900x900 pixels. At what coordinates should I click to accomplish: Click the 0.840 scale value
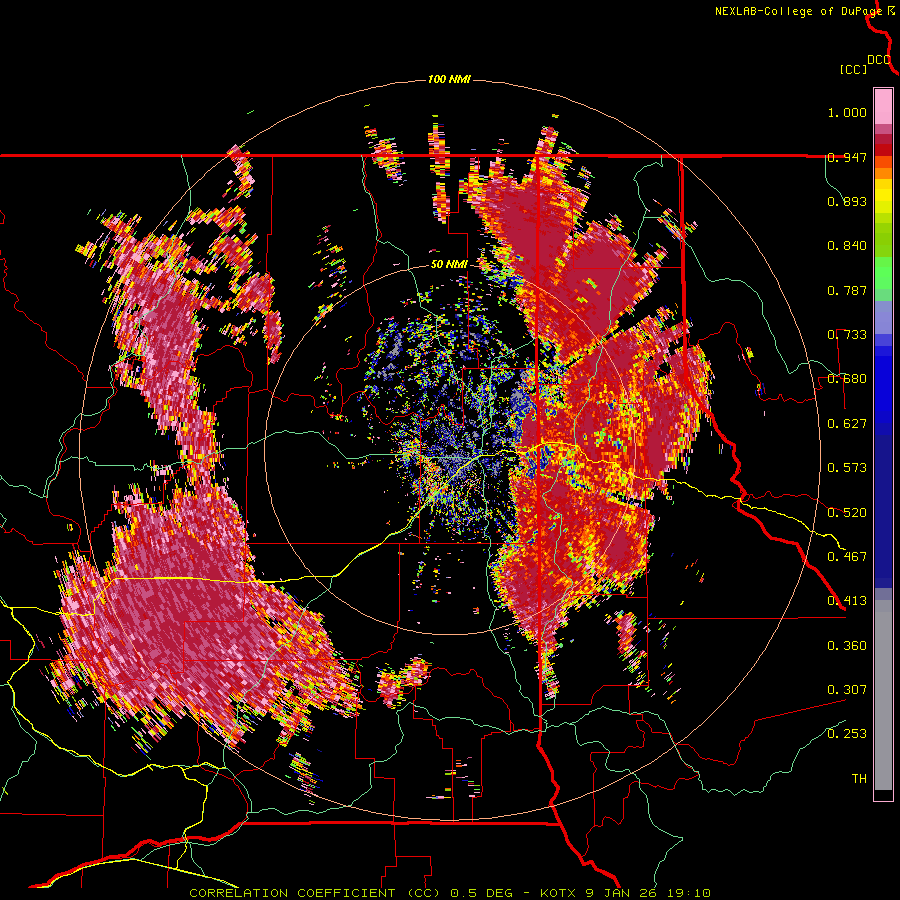tap(847, 246)
